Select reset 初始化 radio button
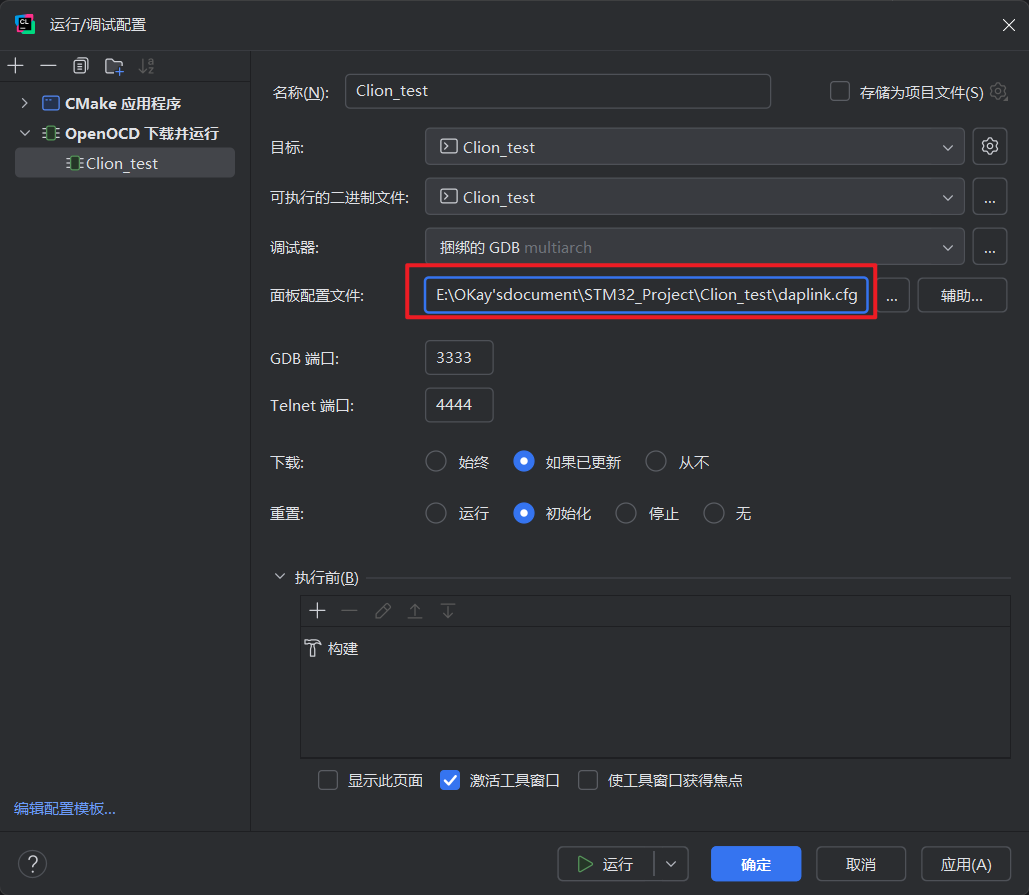The width and height of the screenshot is (1029, 895). point(524,512)
